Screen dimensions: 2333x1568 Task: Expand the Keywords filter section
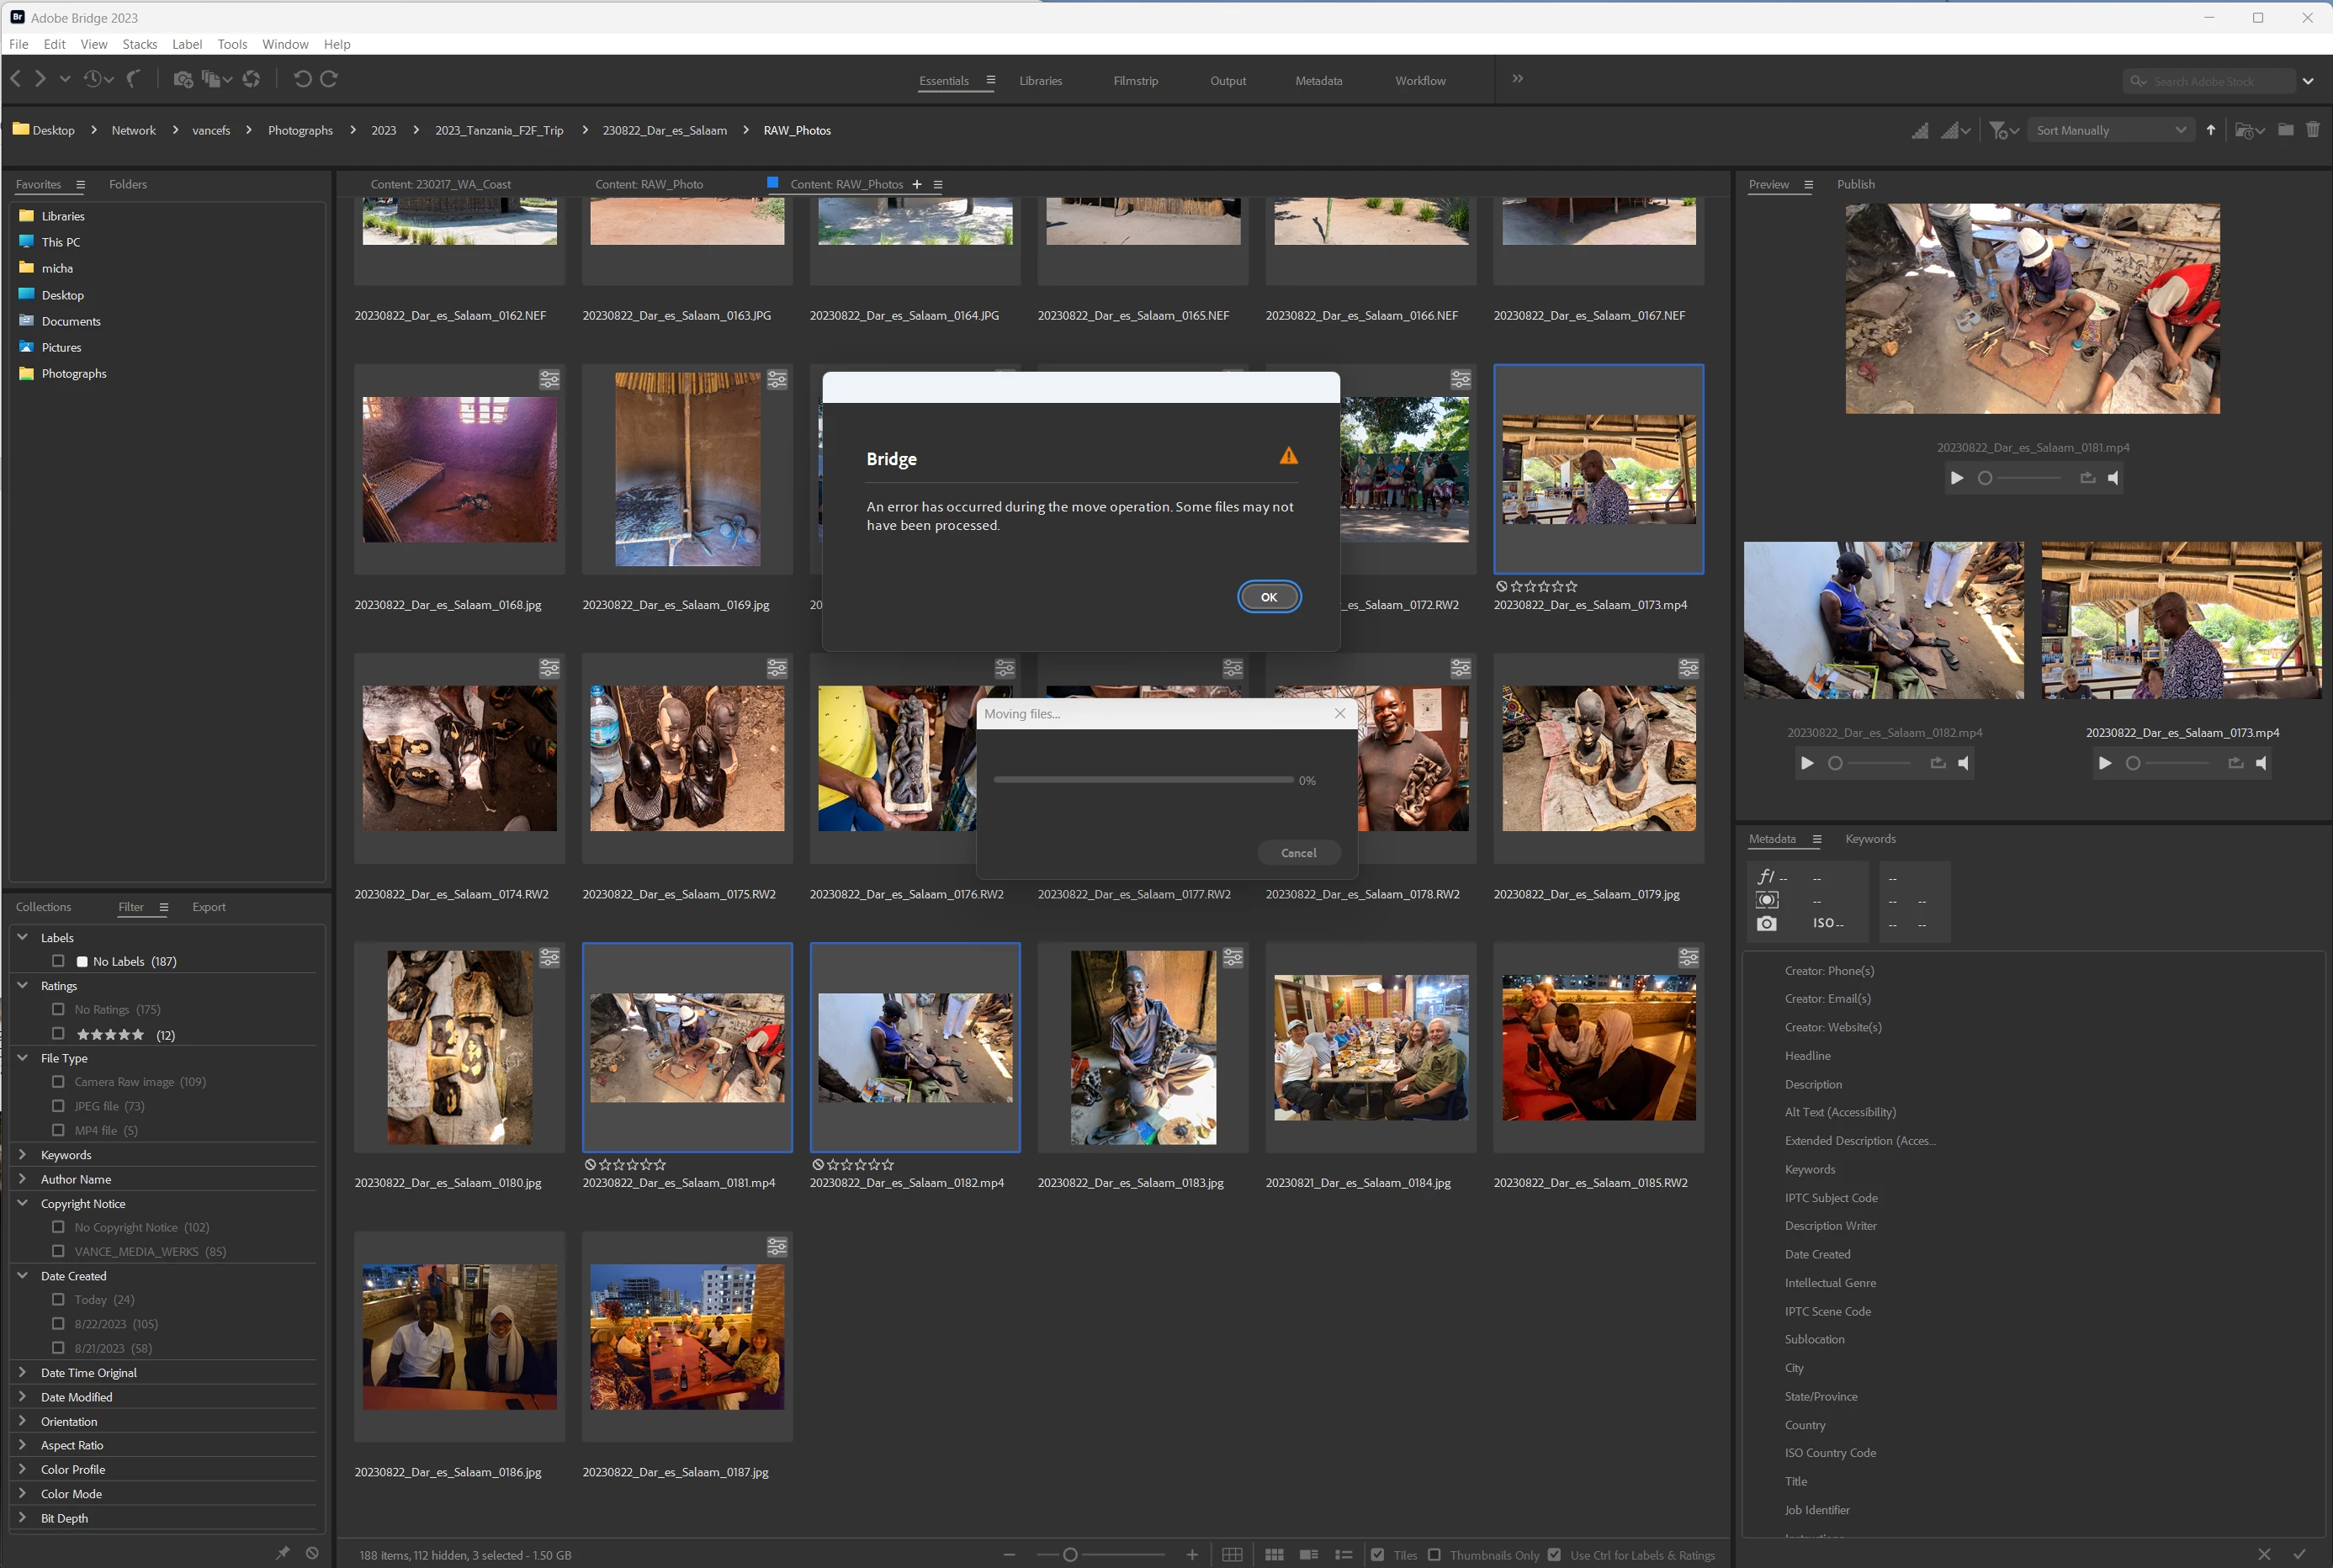pos(23,1154)
